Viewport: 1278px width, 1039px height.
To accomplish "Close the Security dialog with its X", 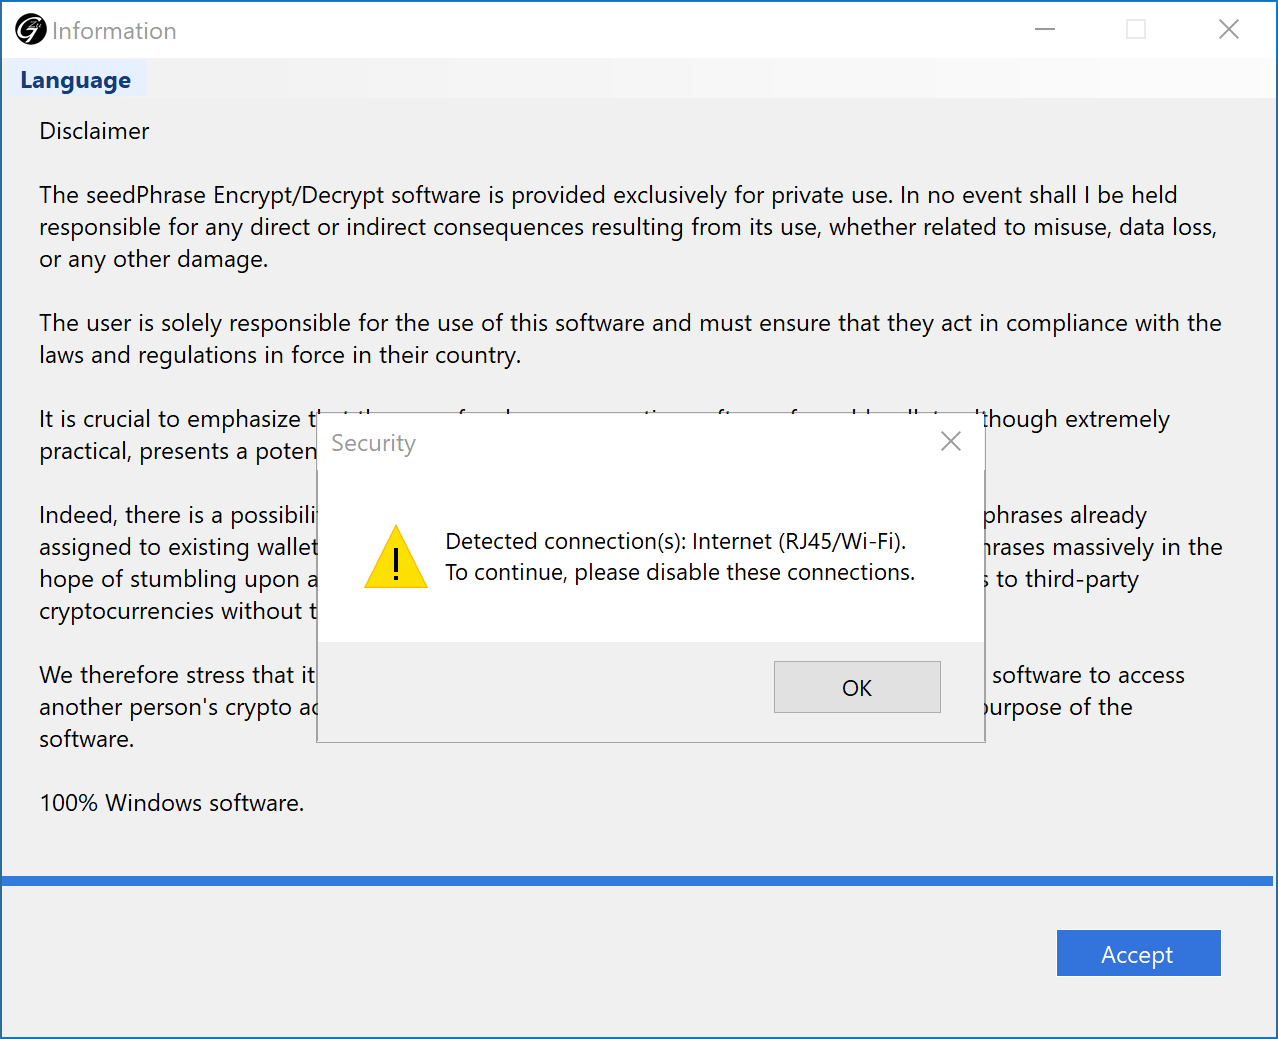I will (x=950, y=441).
